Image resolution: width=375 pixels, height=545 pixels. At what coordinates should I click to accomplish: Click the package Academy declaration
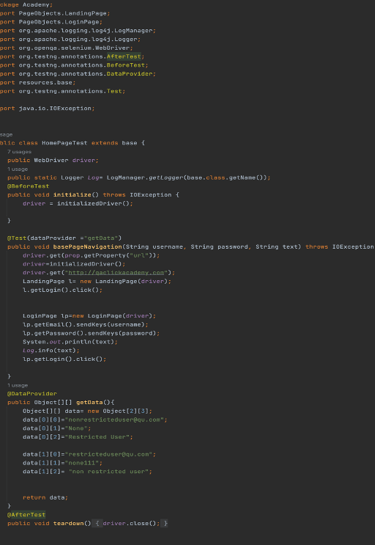pos(26,5)
